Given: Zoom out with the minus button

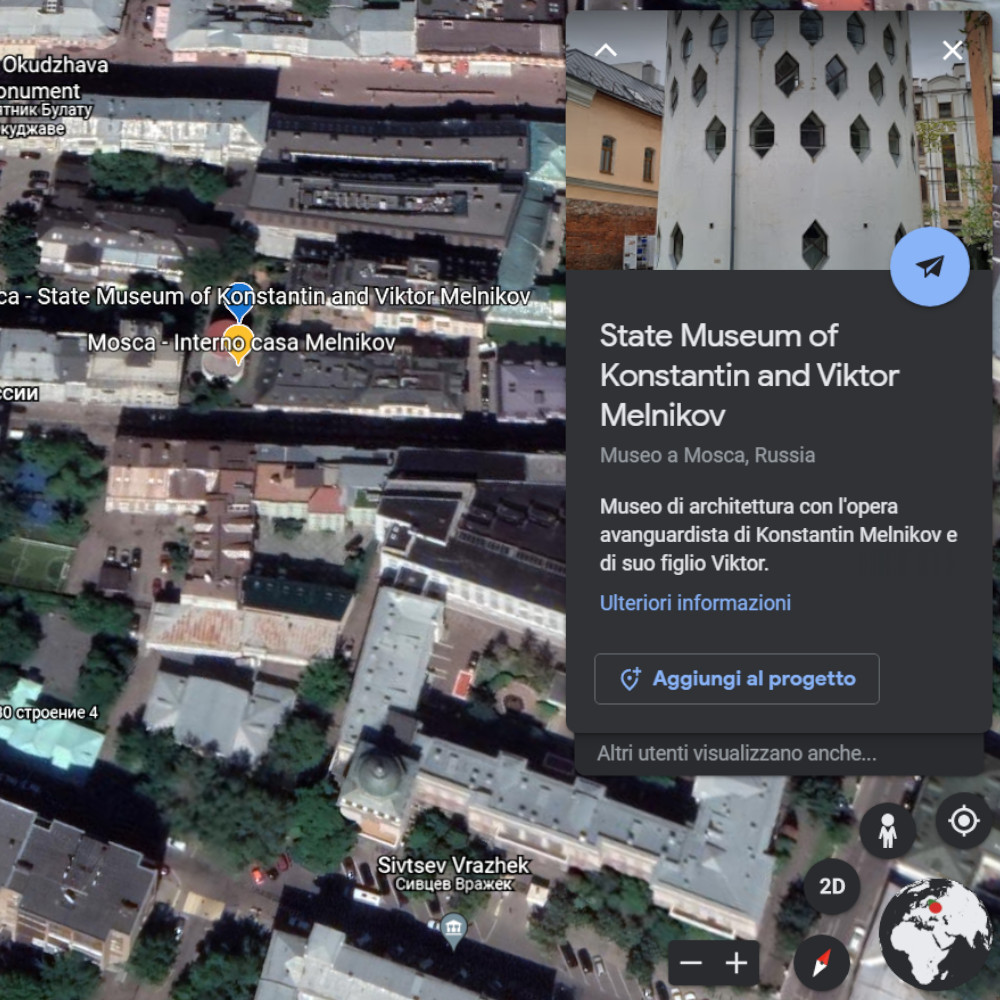Looking at the screenshot, I should (691, 962).
